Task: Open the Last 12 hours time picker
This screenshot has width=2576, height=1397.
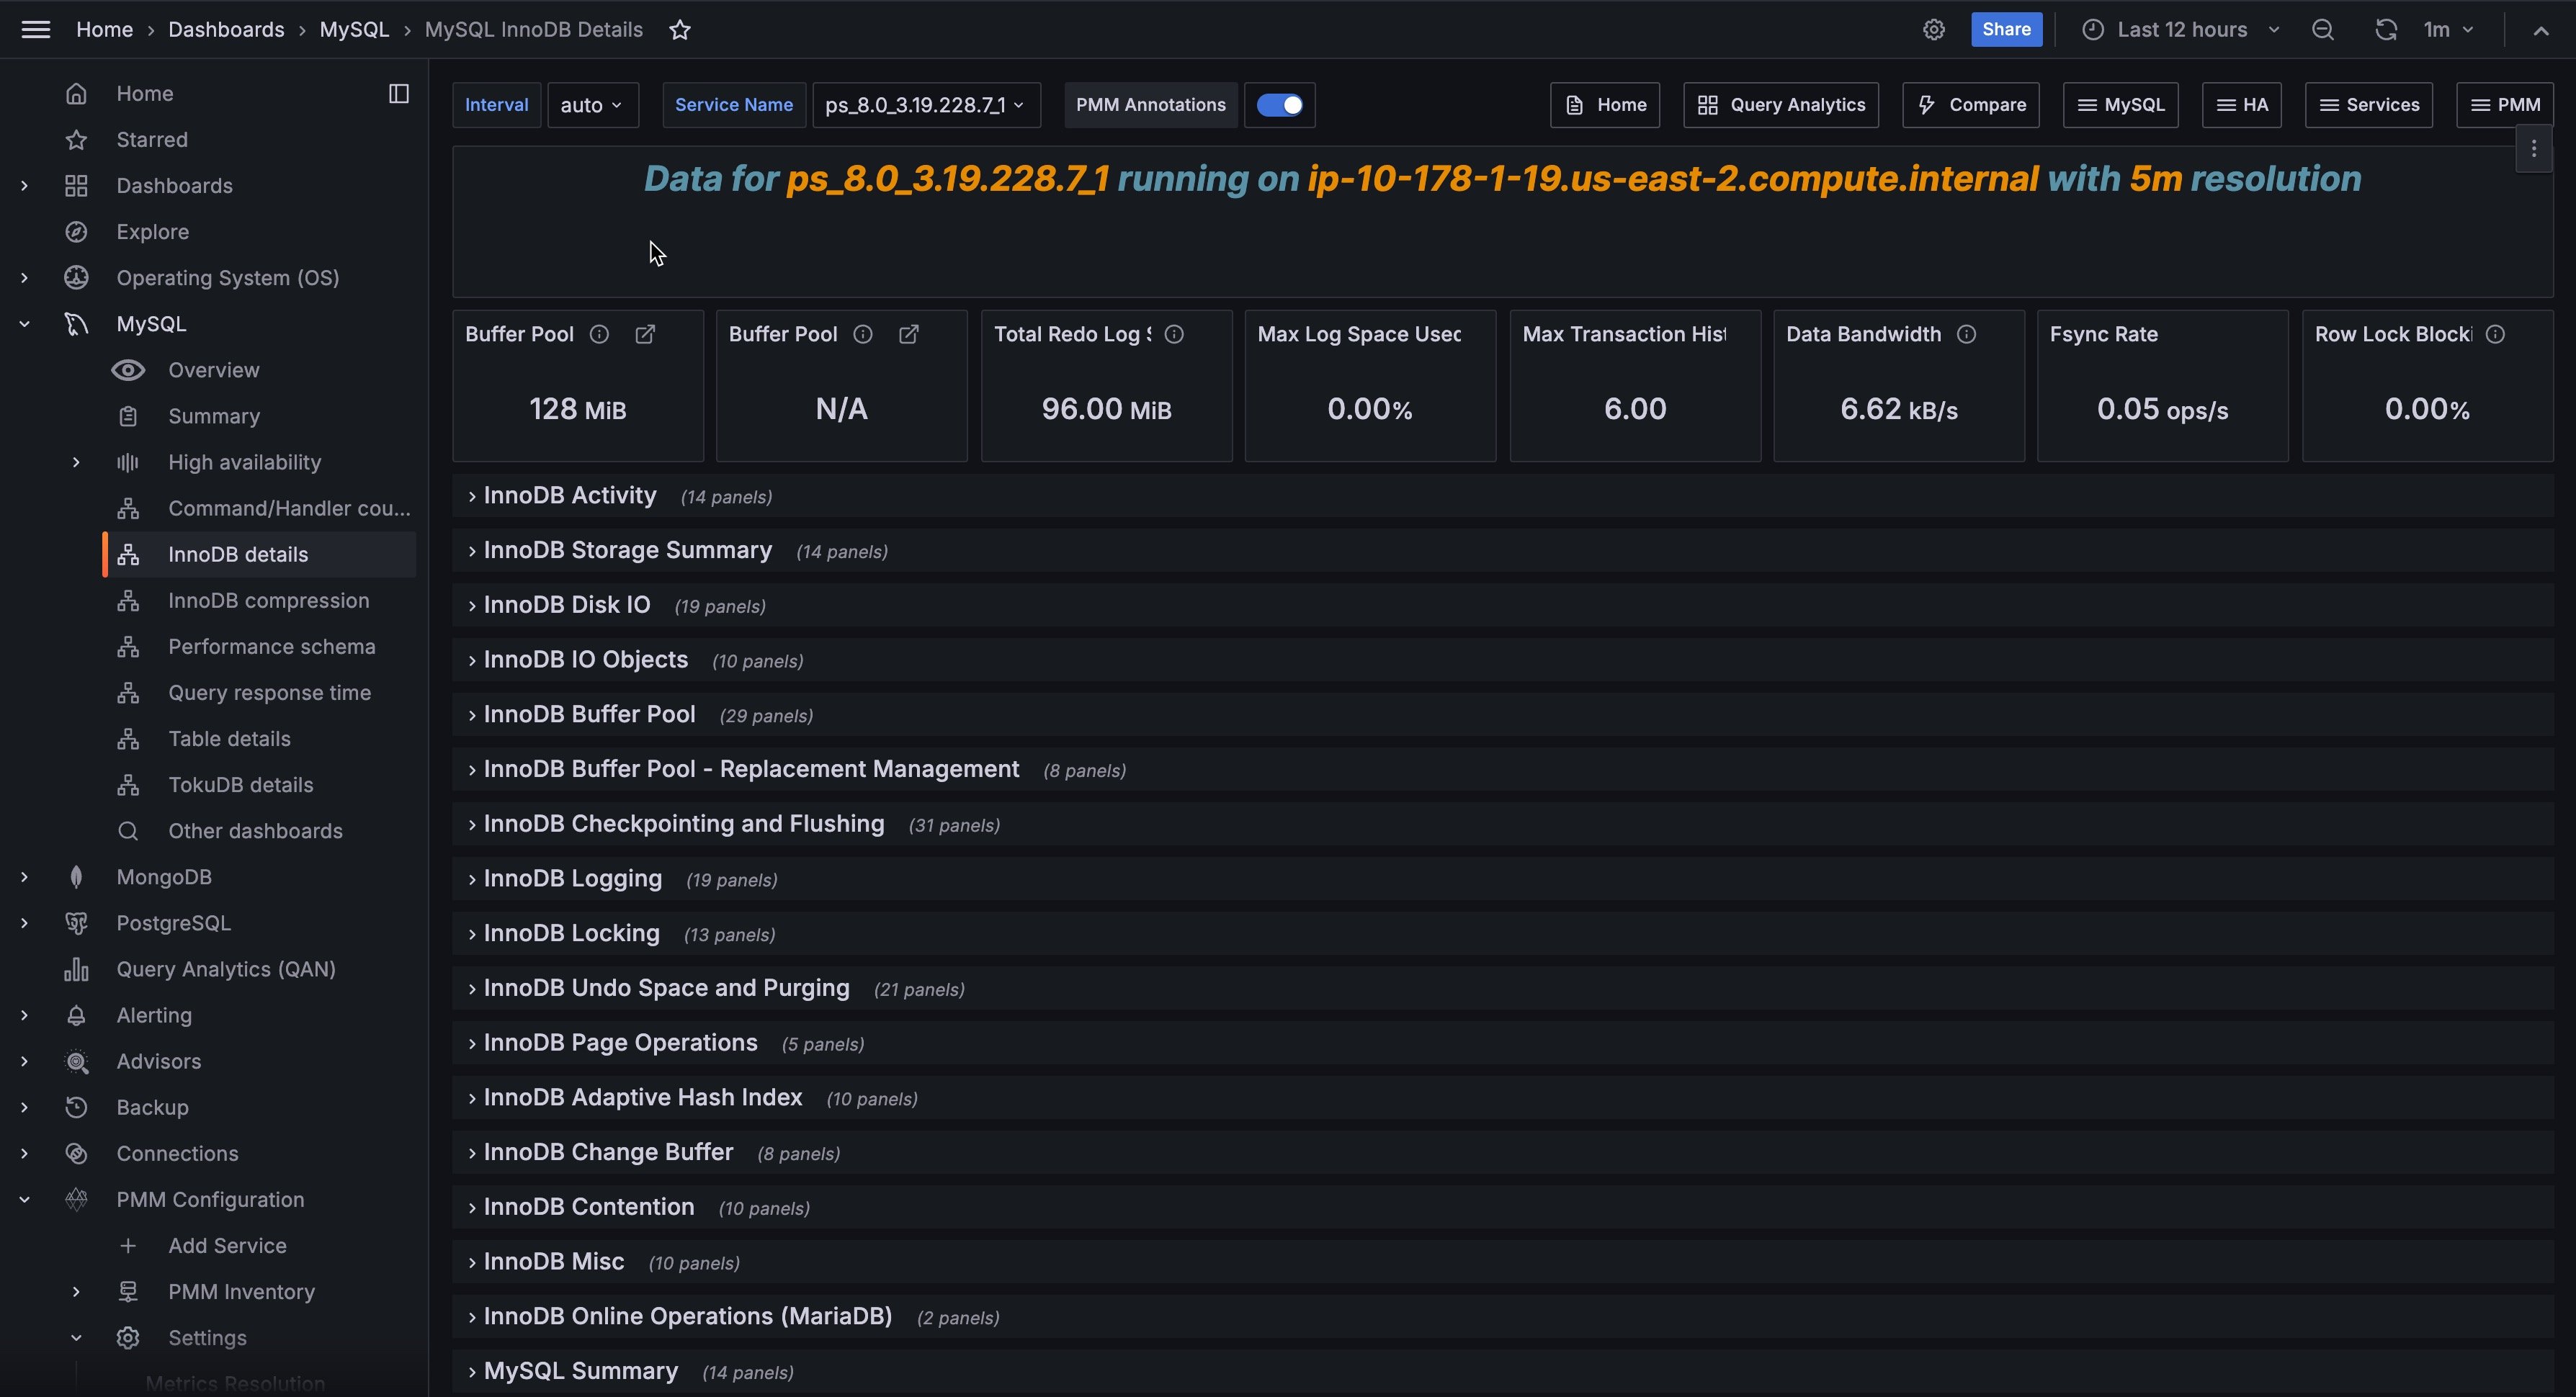Action: [2181, 30]
